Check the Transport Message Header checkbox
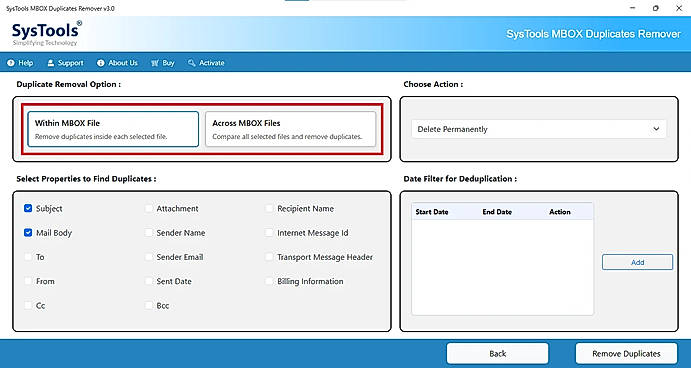 (269, 257)
